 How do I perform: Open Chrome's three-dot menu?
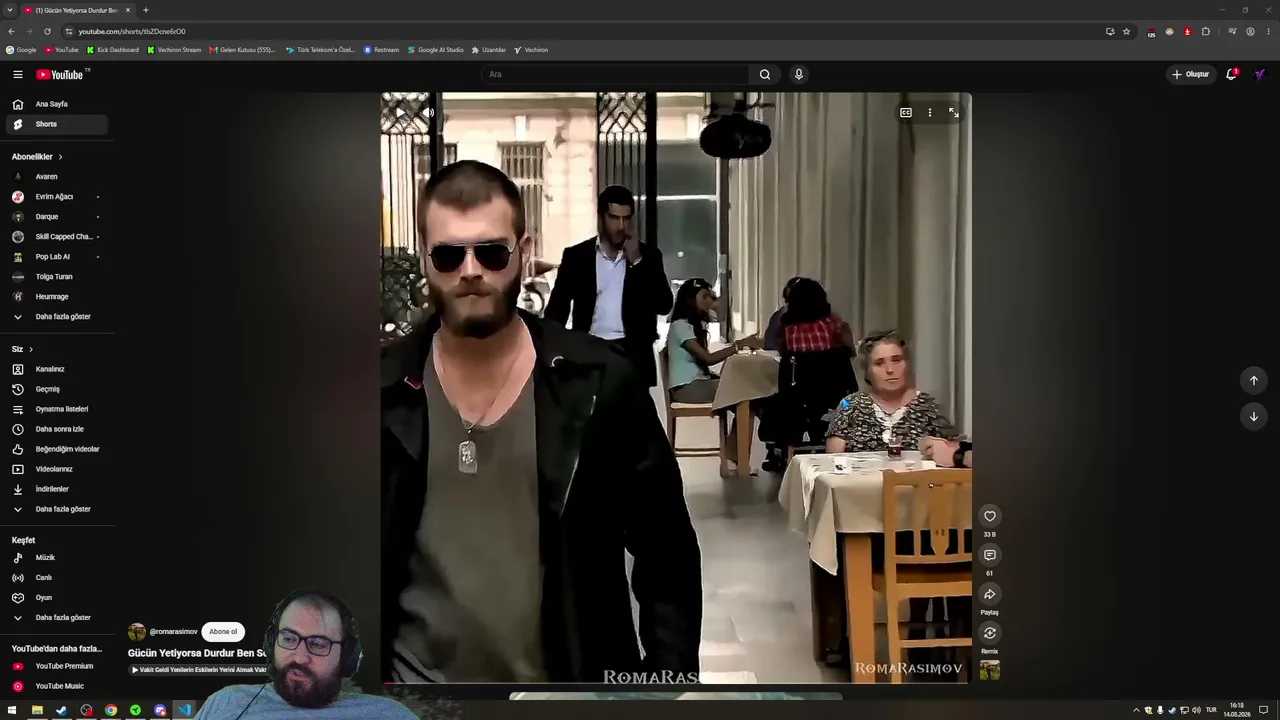tap(1269, 31)
